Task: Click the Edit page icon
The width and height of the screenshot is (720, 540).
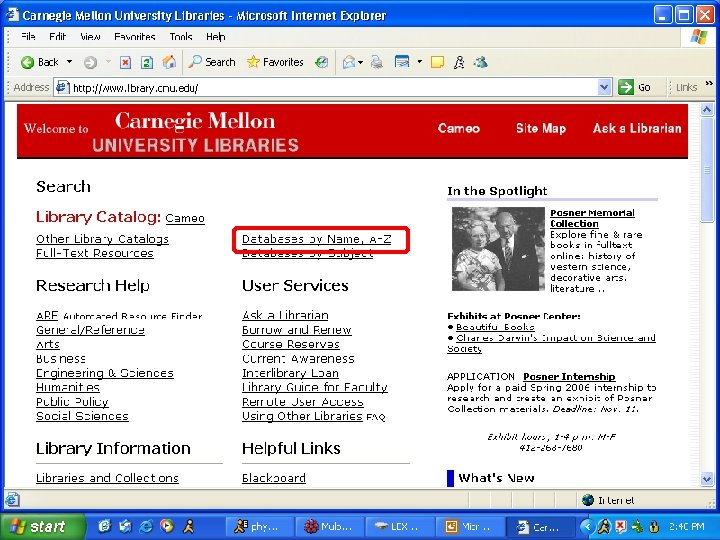Action: pos(402,62)
